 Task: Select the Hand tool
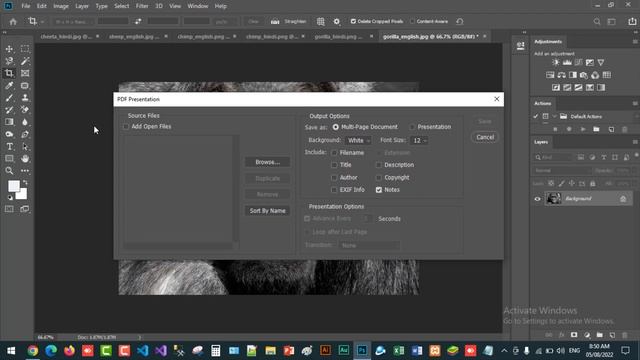point(25,159)
